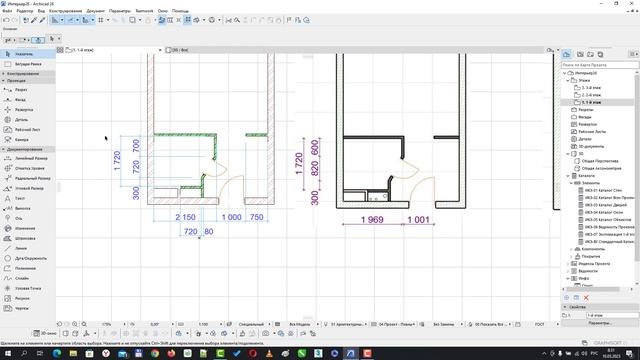The height and width of the screenshot is (360, 640).
Task: Click the Undo arrow in the toolbar
Action: (x=6, y=20)
